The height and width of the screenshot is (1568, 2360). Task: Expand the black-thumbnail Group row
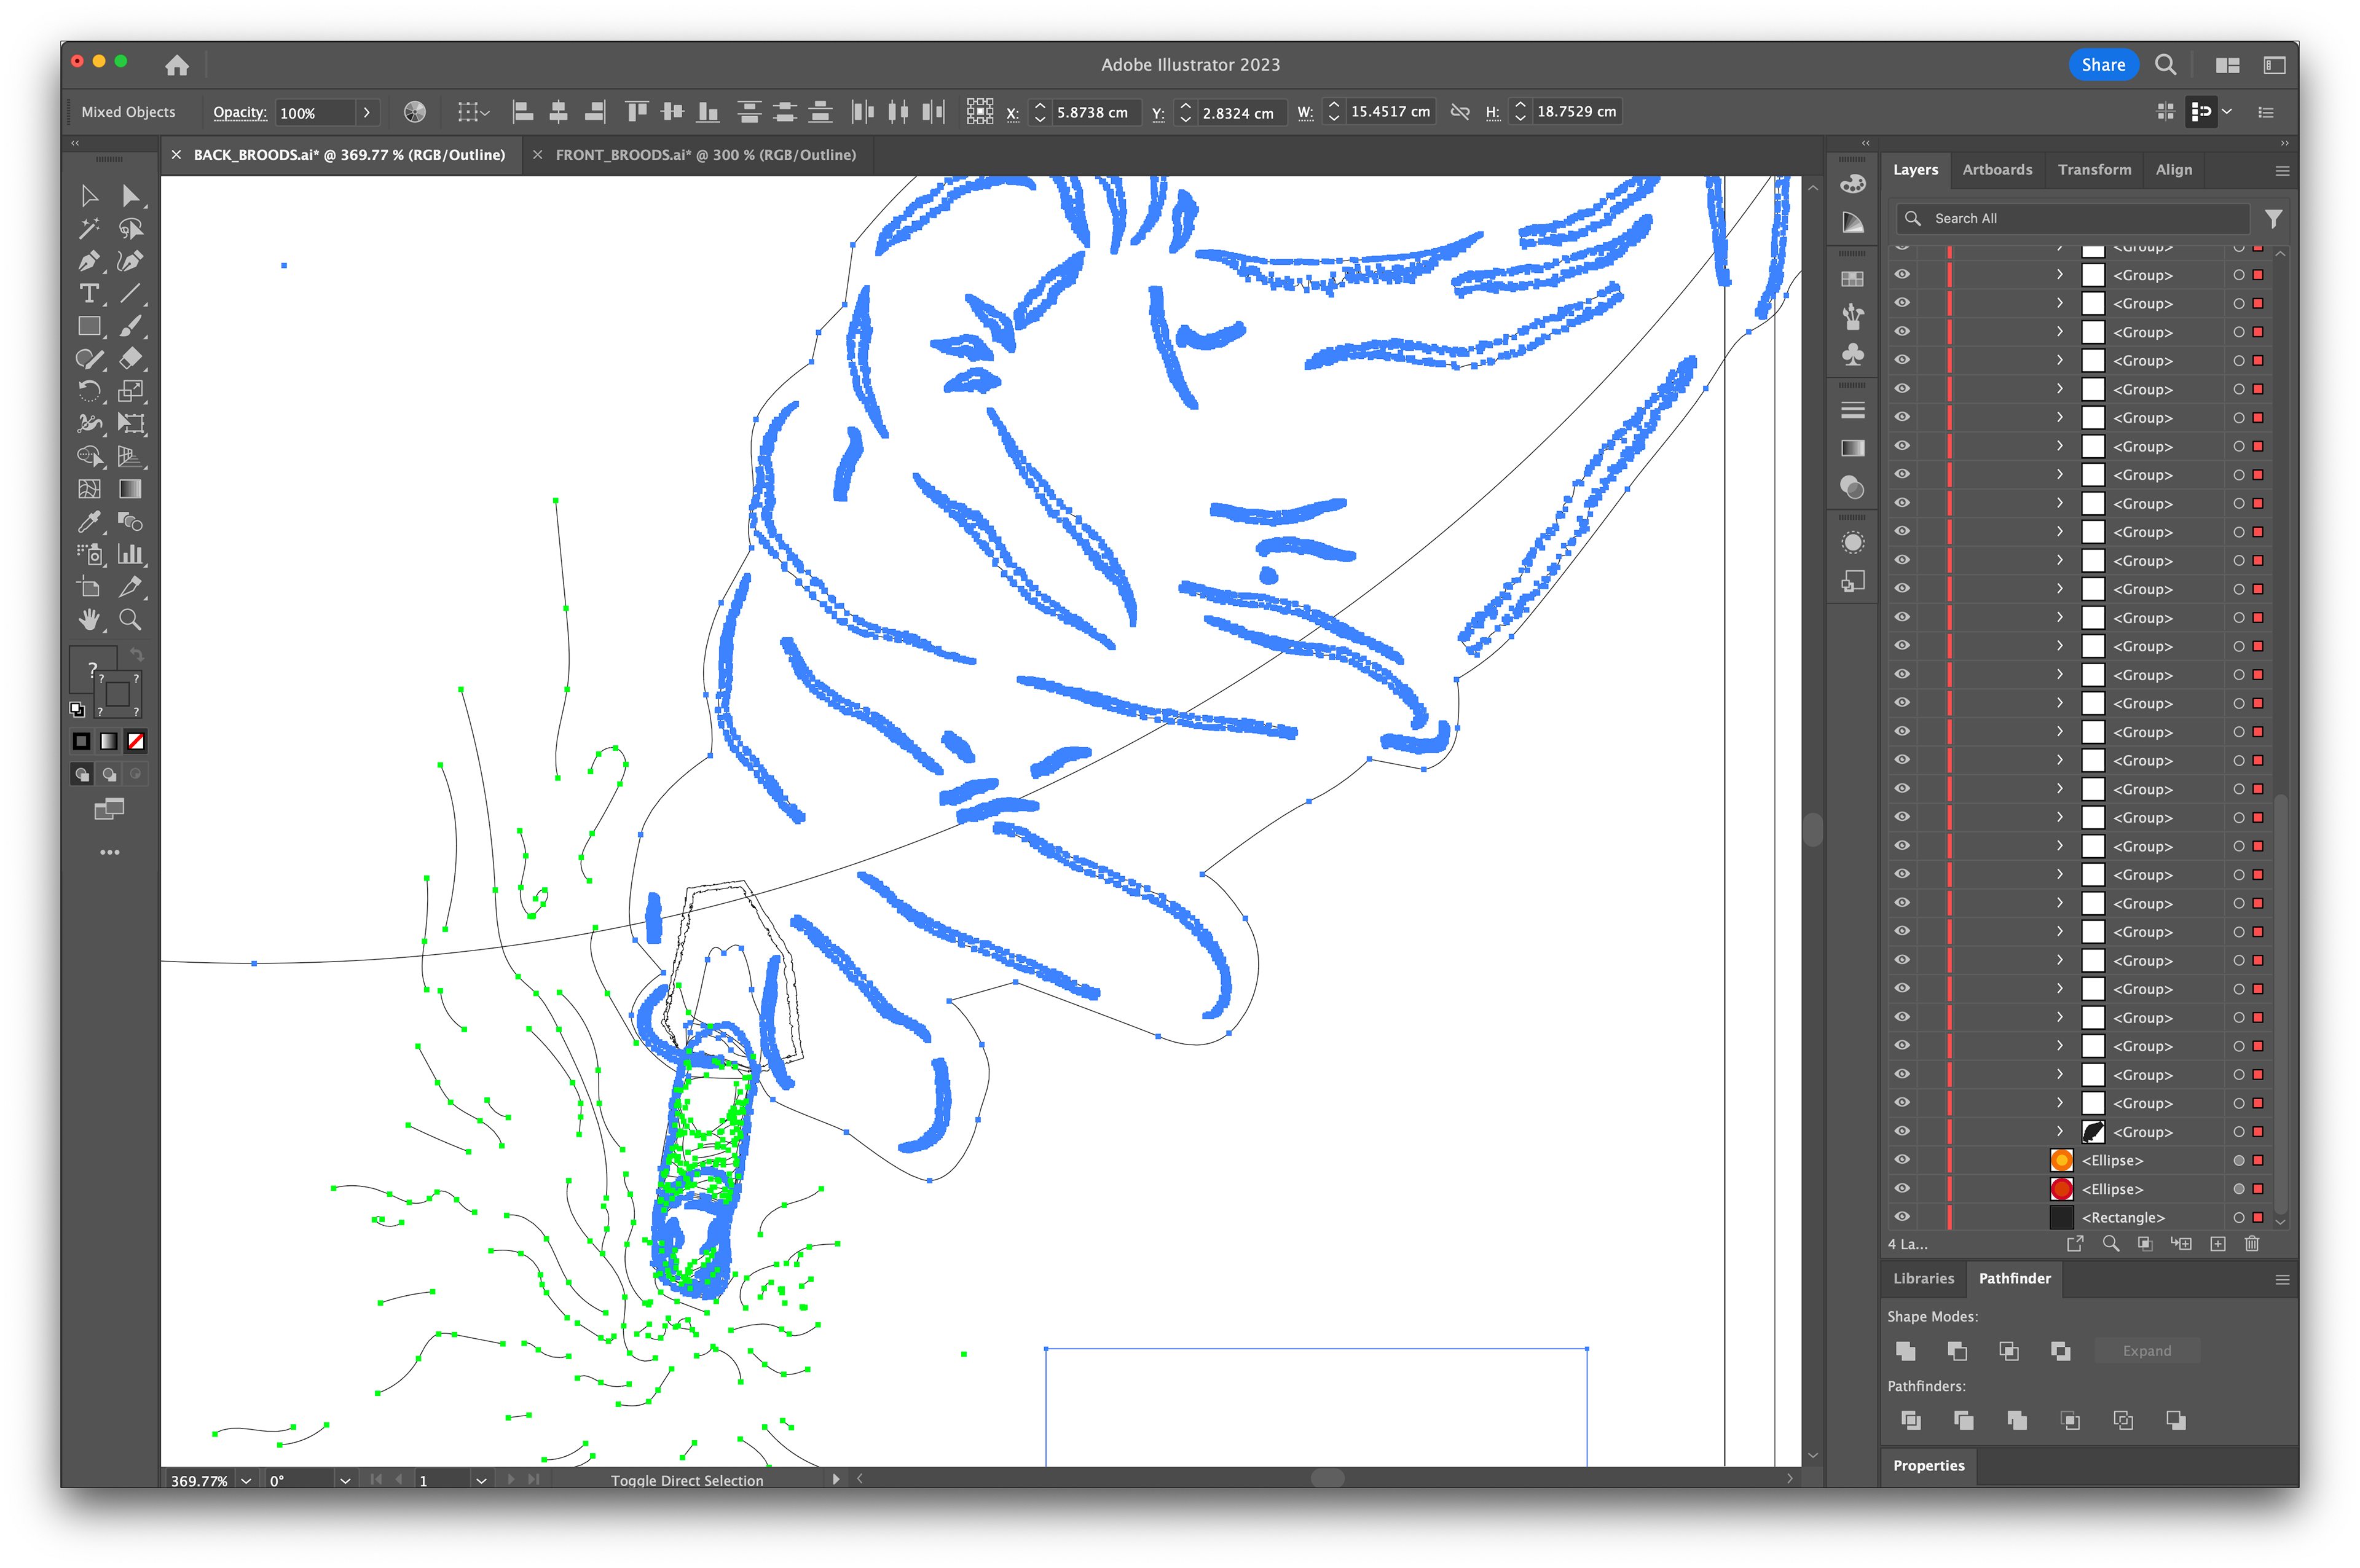click(x=2060, y=1132)
